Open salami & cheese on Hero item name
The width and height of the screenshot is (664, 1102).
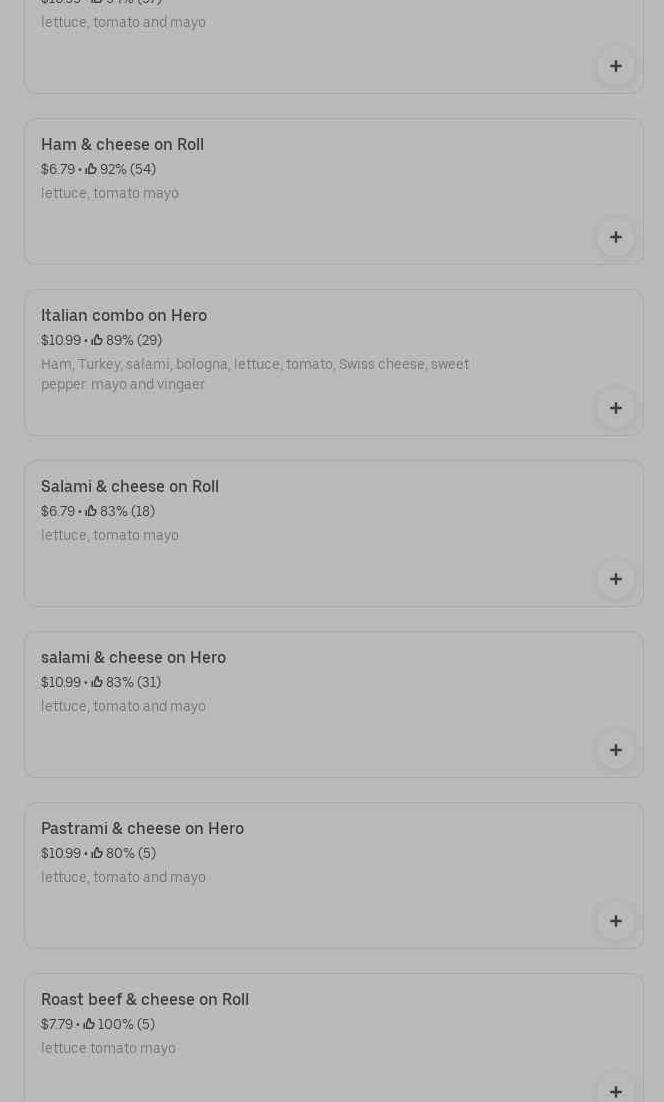coord(133,658)
